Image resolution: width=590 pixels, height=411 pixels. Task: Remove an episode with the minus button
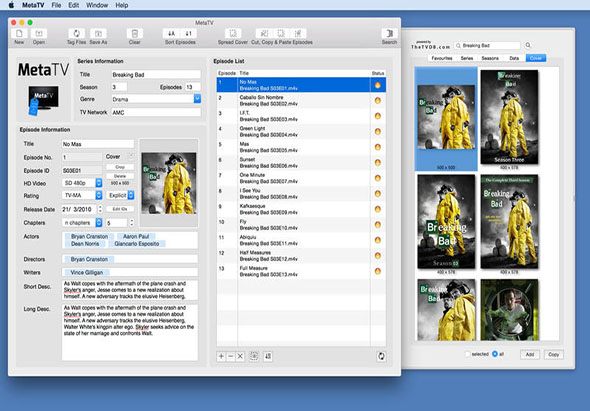231,356
